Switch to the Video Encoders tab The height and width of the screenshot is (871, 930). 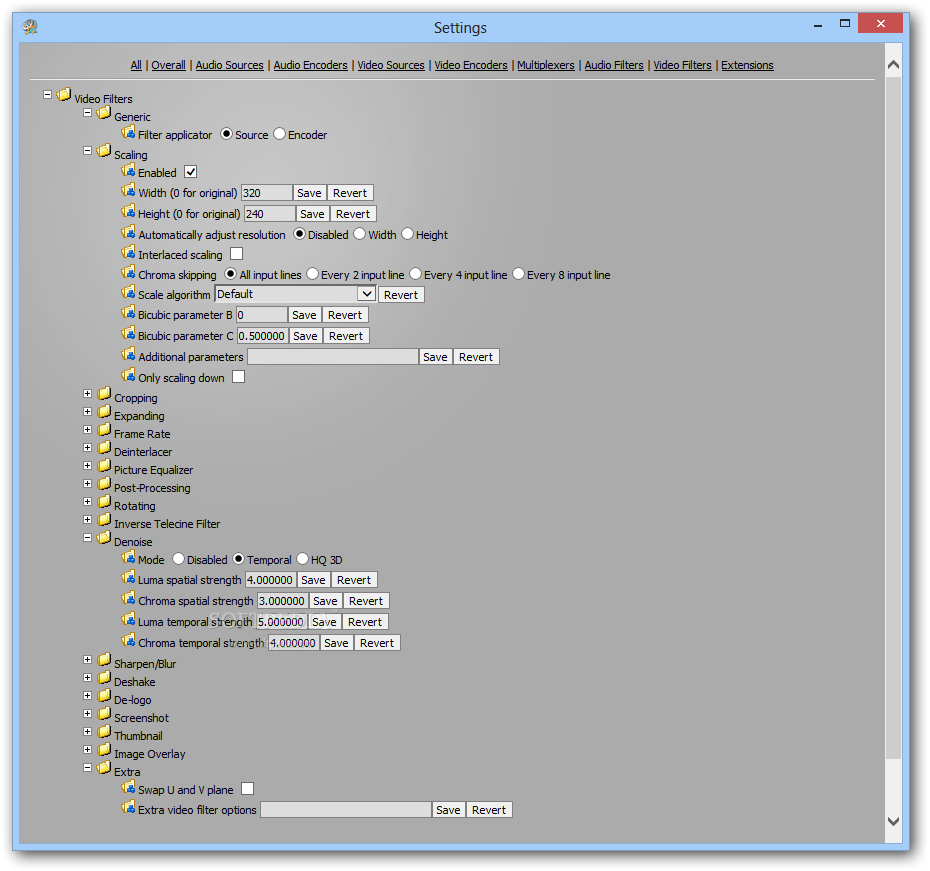pyautogui.click(x=471, y=65)
